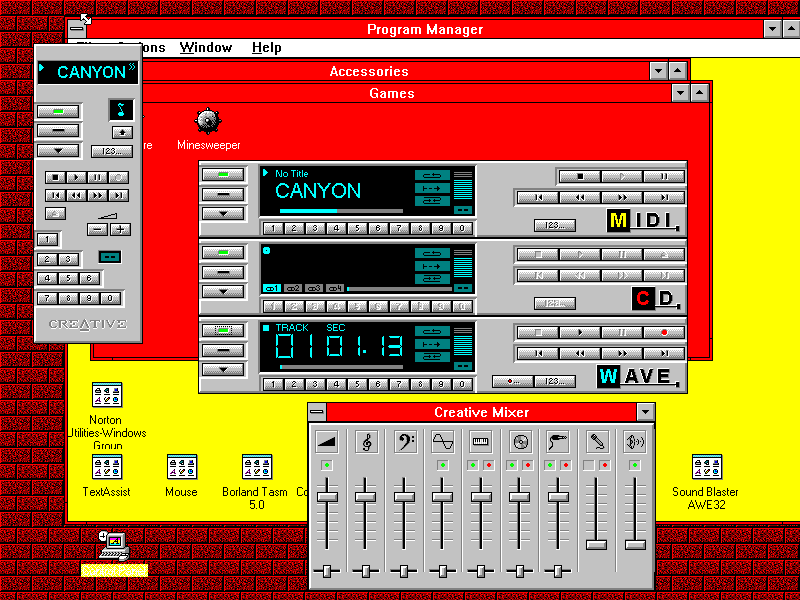
Task: Open the Window menu in Program Manager
Action: (x=206, y=47)
